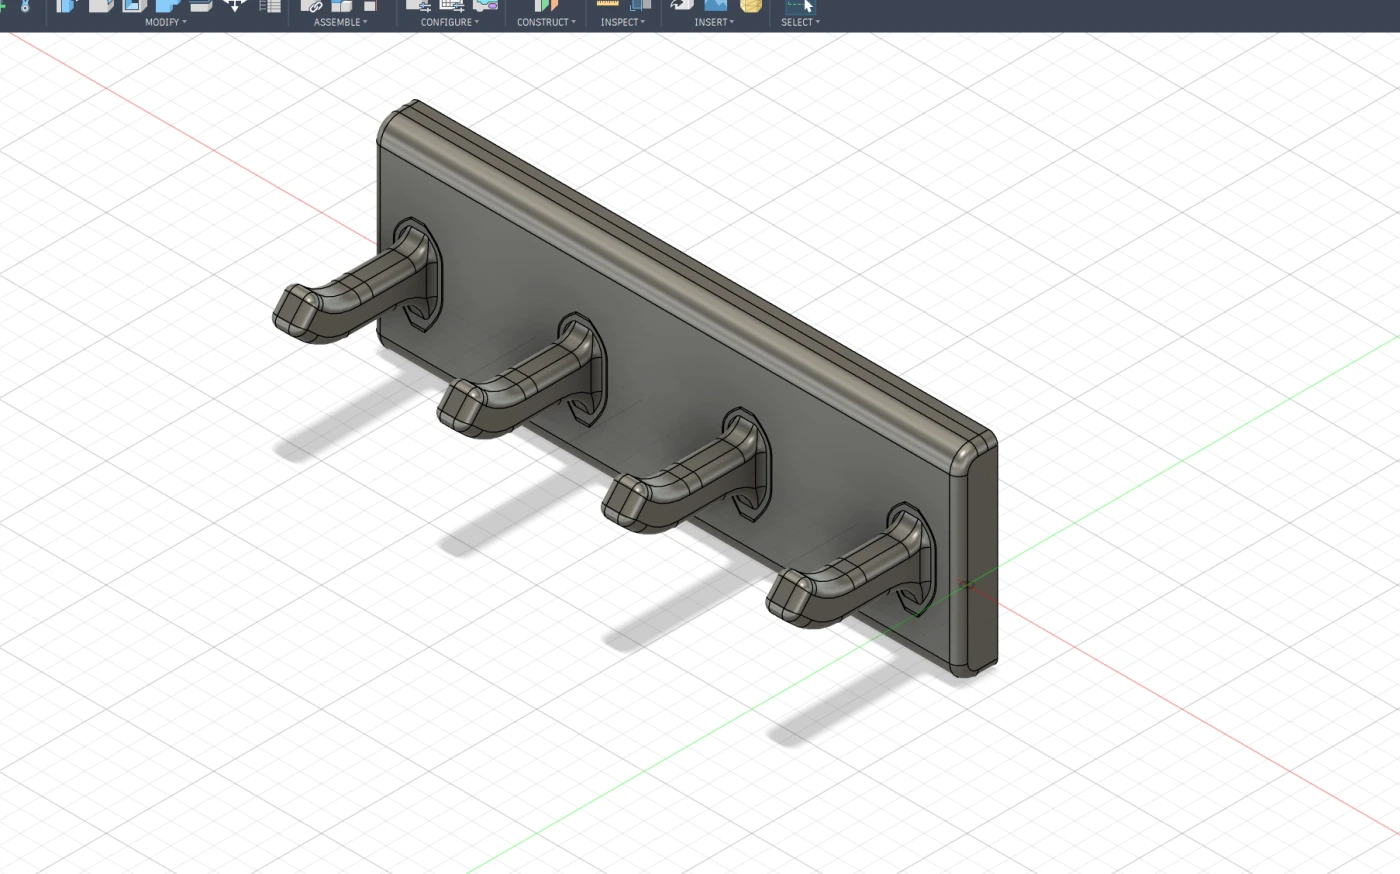Open the ASSEMBLE dropdown menu
Image resolution: width=1400 pixels, height=874 pixels.
(x=341, y=22)
